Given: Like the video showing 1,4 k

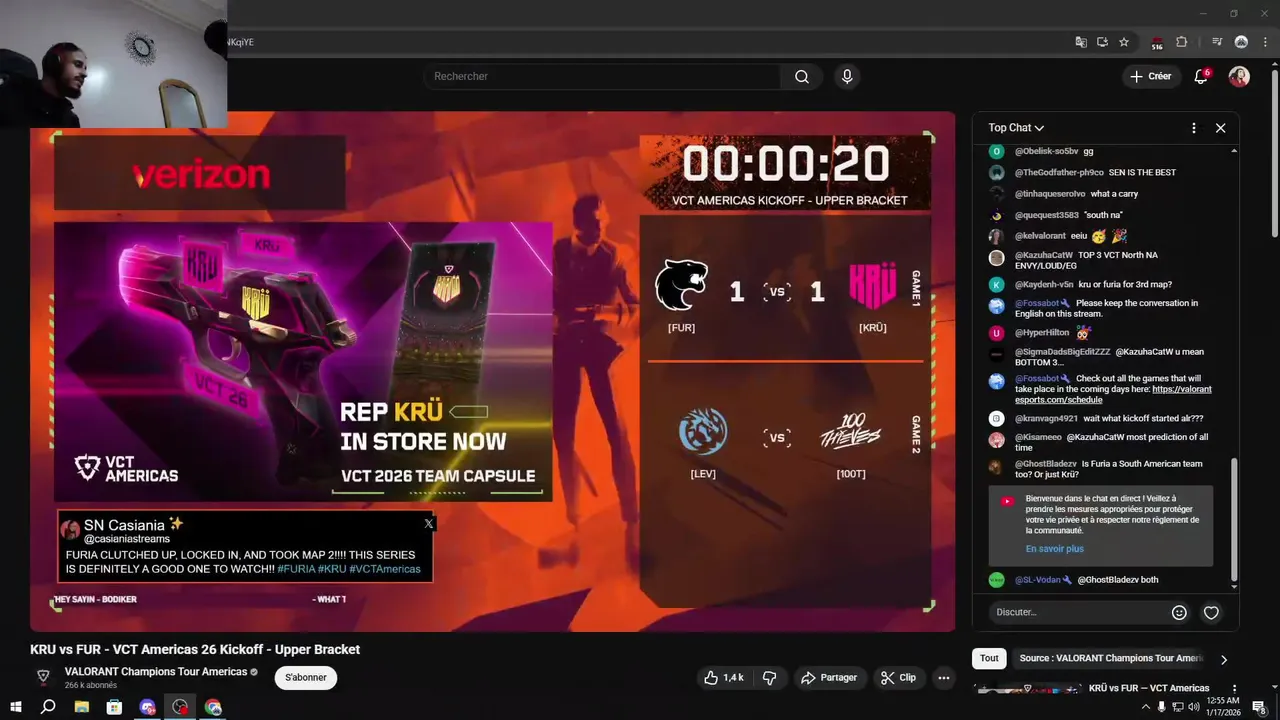Looking at the screenshot, I should (723, 678).
